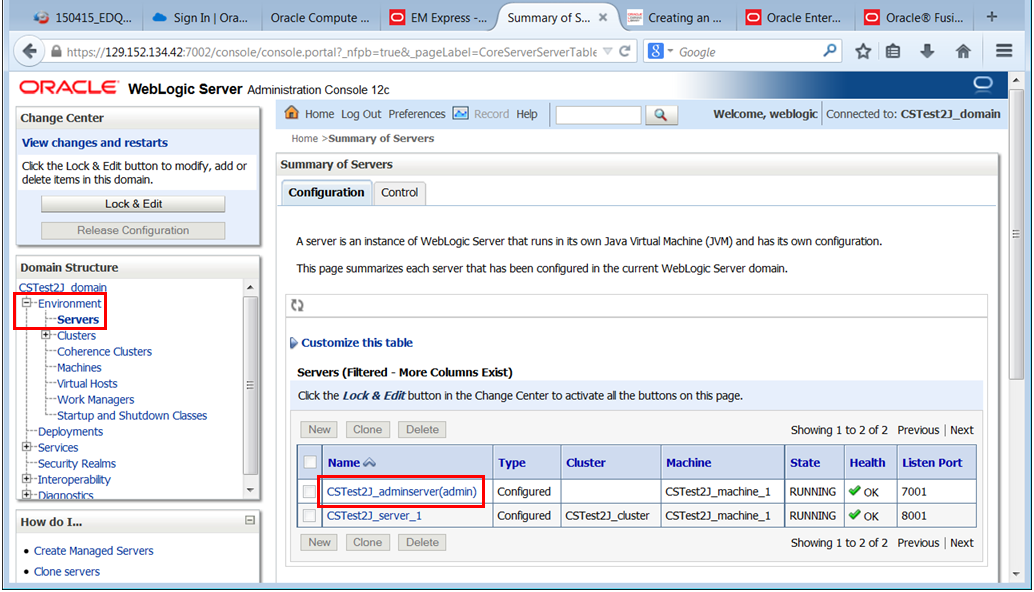
Task: Open Coherence Clusters tree item
Action: 104,351
